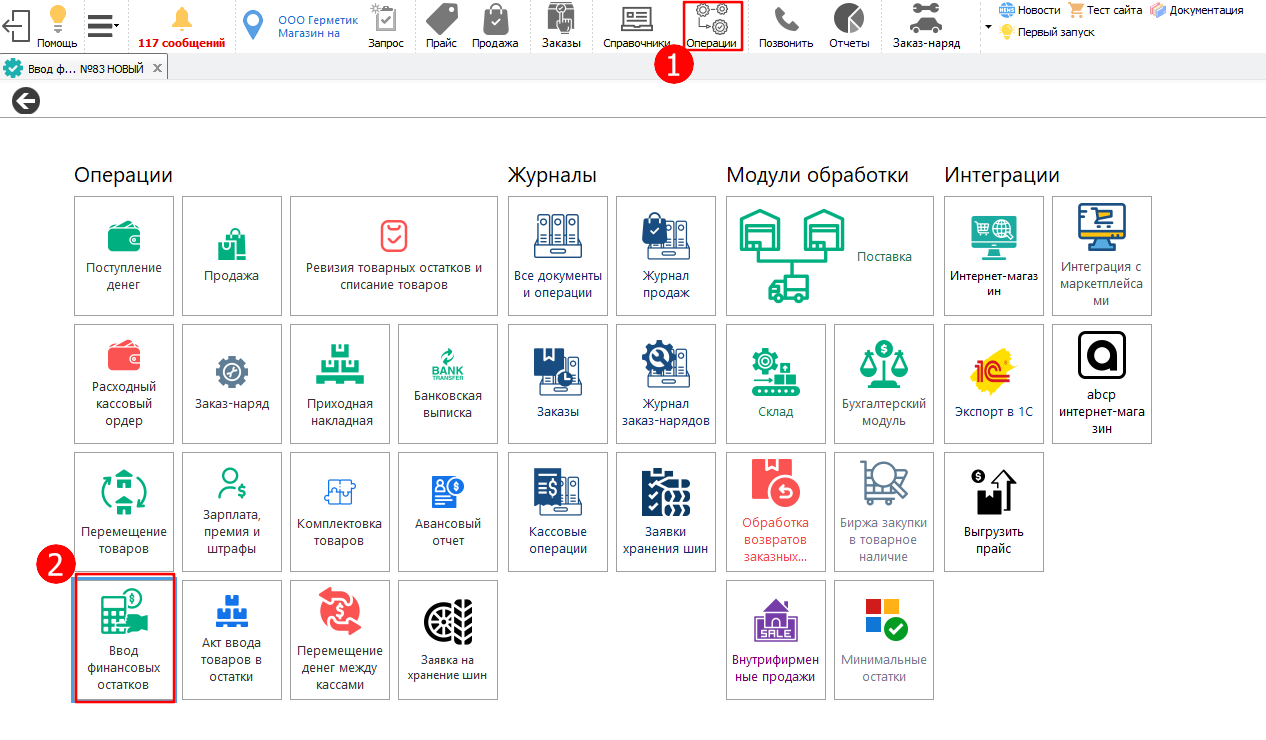1266x740 pixels.
Task: Open the Поступление денег operation tile
Action: 124,256
